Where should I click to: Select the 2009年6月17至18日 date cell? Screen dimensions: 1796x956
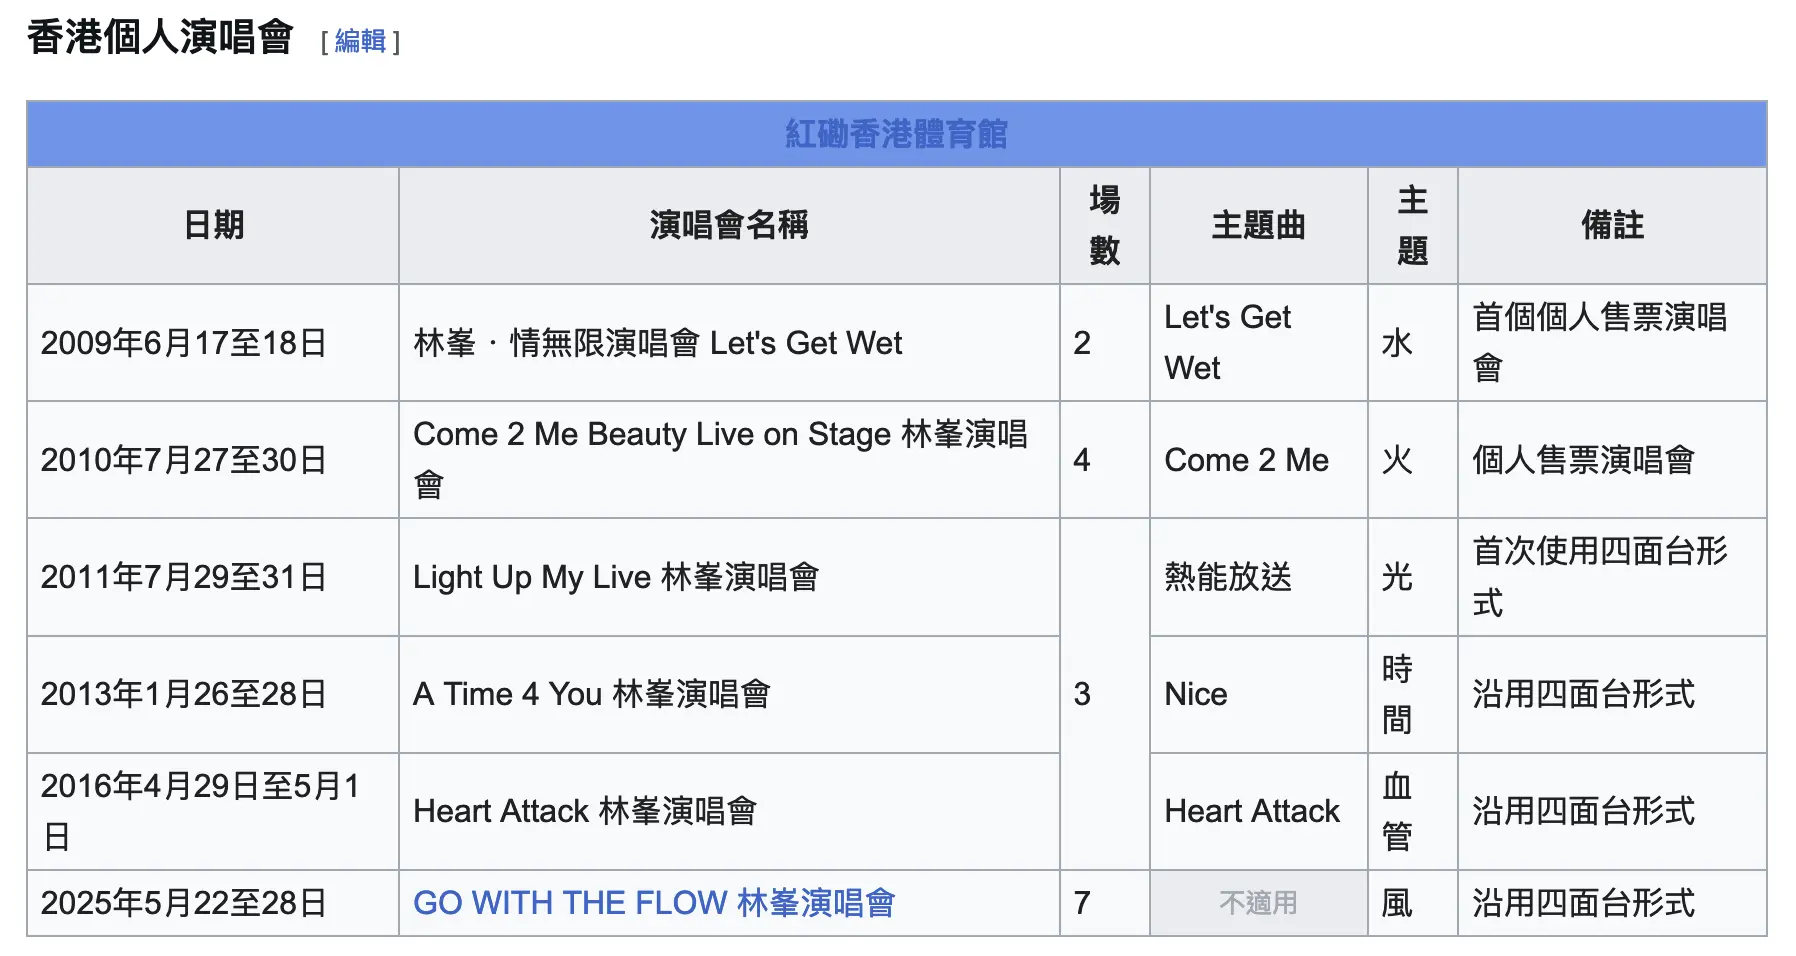[x=213, y=343]
